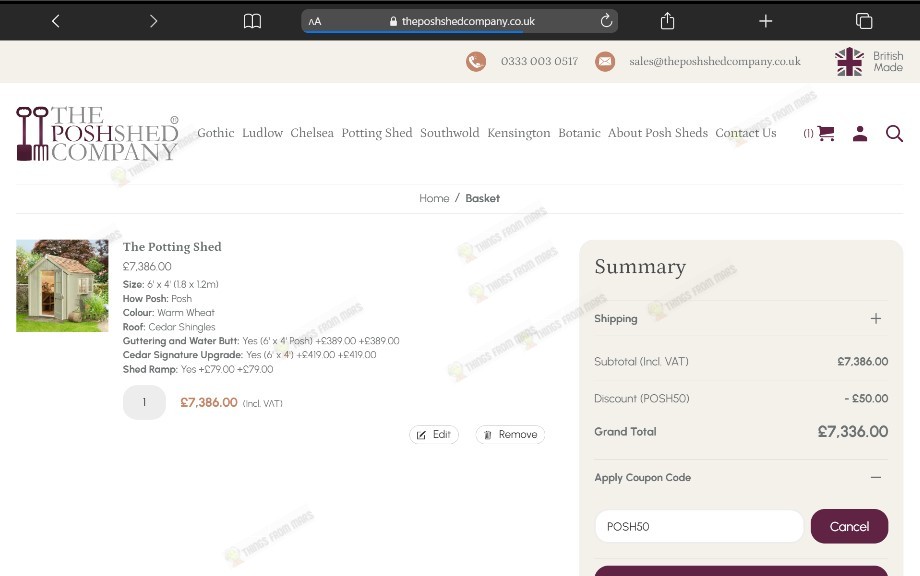Collapse the Apply Coupon Code section
The image size is (920, 576).
click(875, 477)
